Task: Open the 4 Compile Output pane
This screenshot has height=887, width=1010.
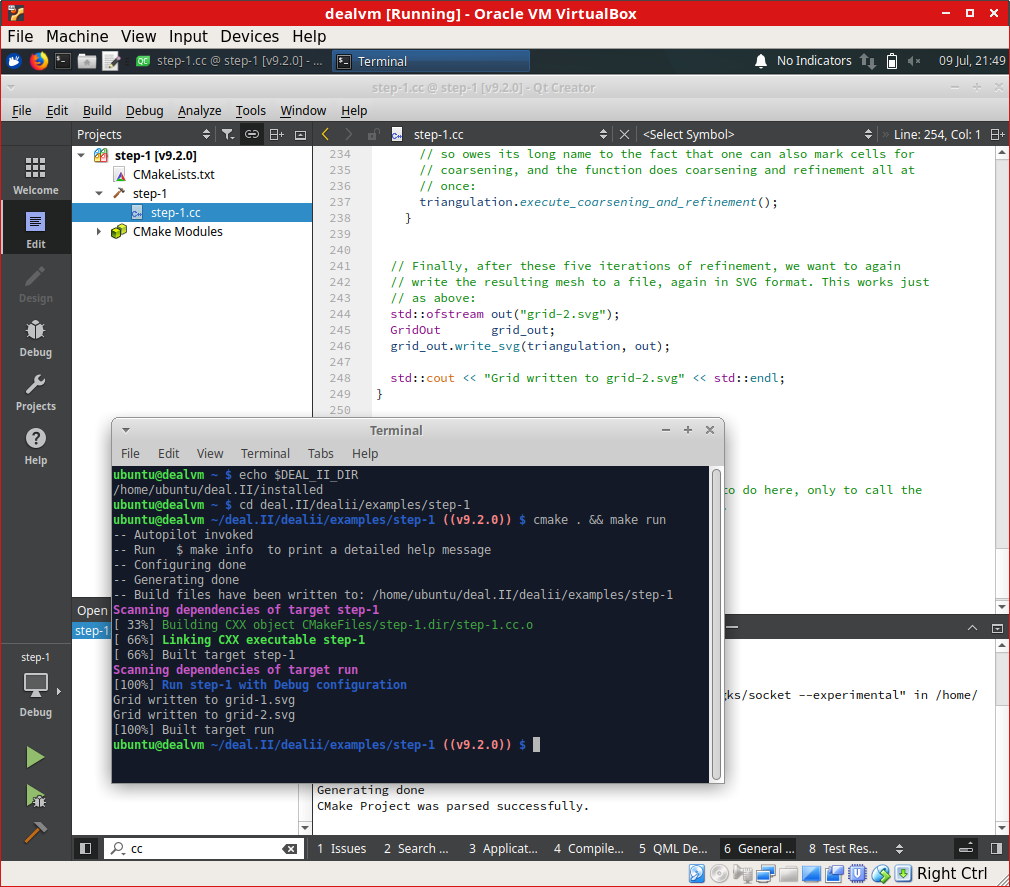Action: click(589, 848)
